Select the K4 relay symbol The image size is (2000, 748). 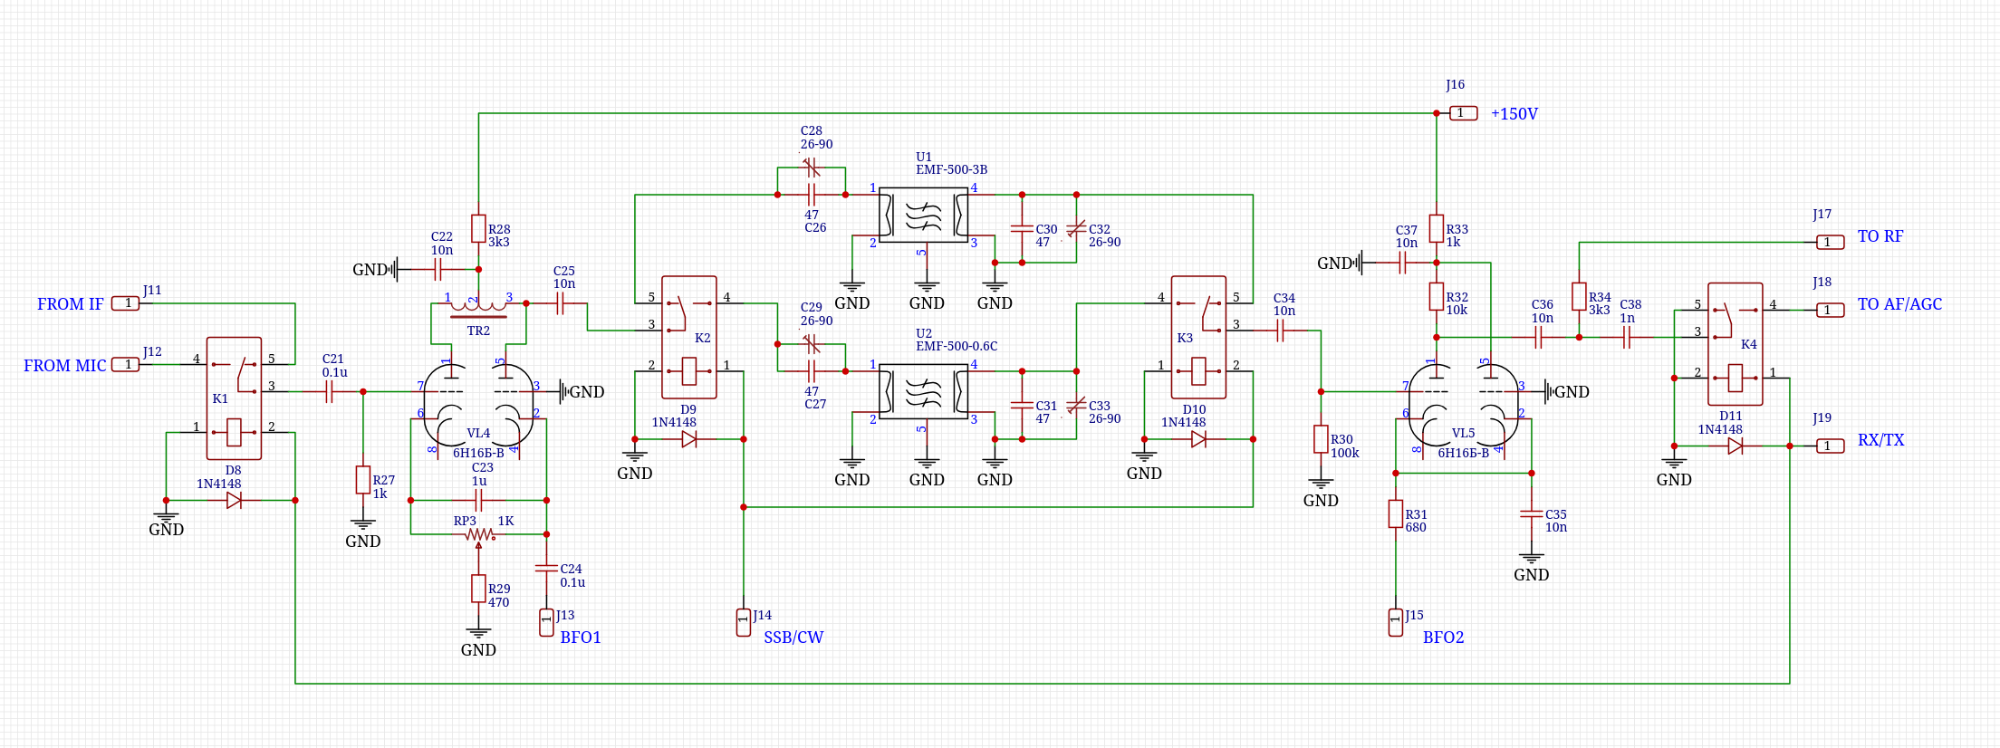(1735, 344)
